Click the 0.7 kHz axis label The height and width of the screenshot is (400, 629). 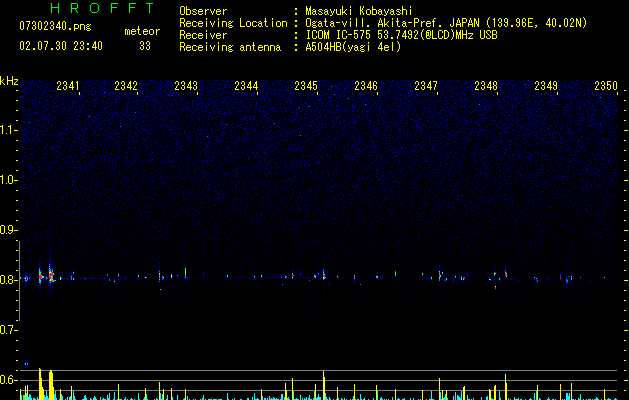8,330
